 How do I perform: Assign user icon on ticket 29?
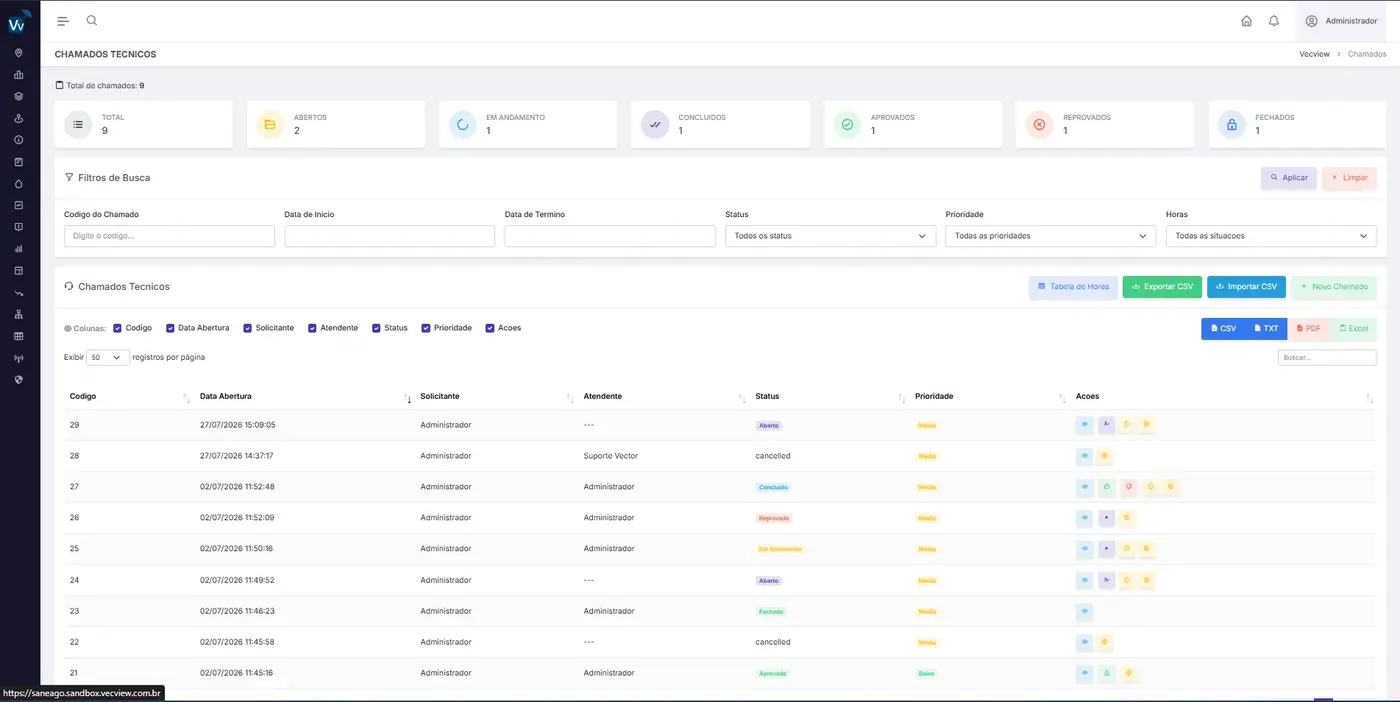click(x=1106, y=425)
